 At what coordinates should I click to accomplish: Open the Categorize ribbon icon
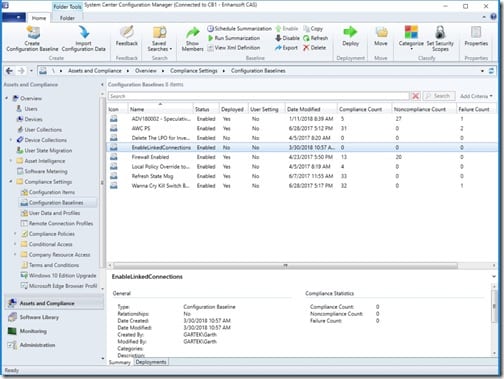coord(411,32)
